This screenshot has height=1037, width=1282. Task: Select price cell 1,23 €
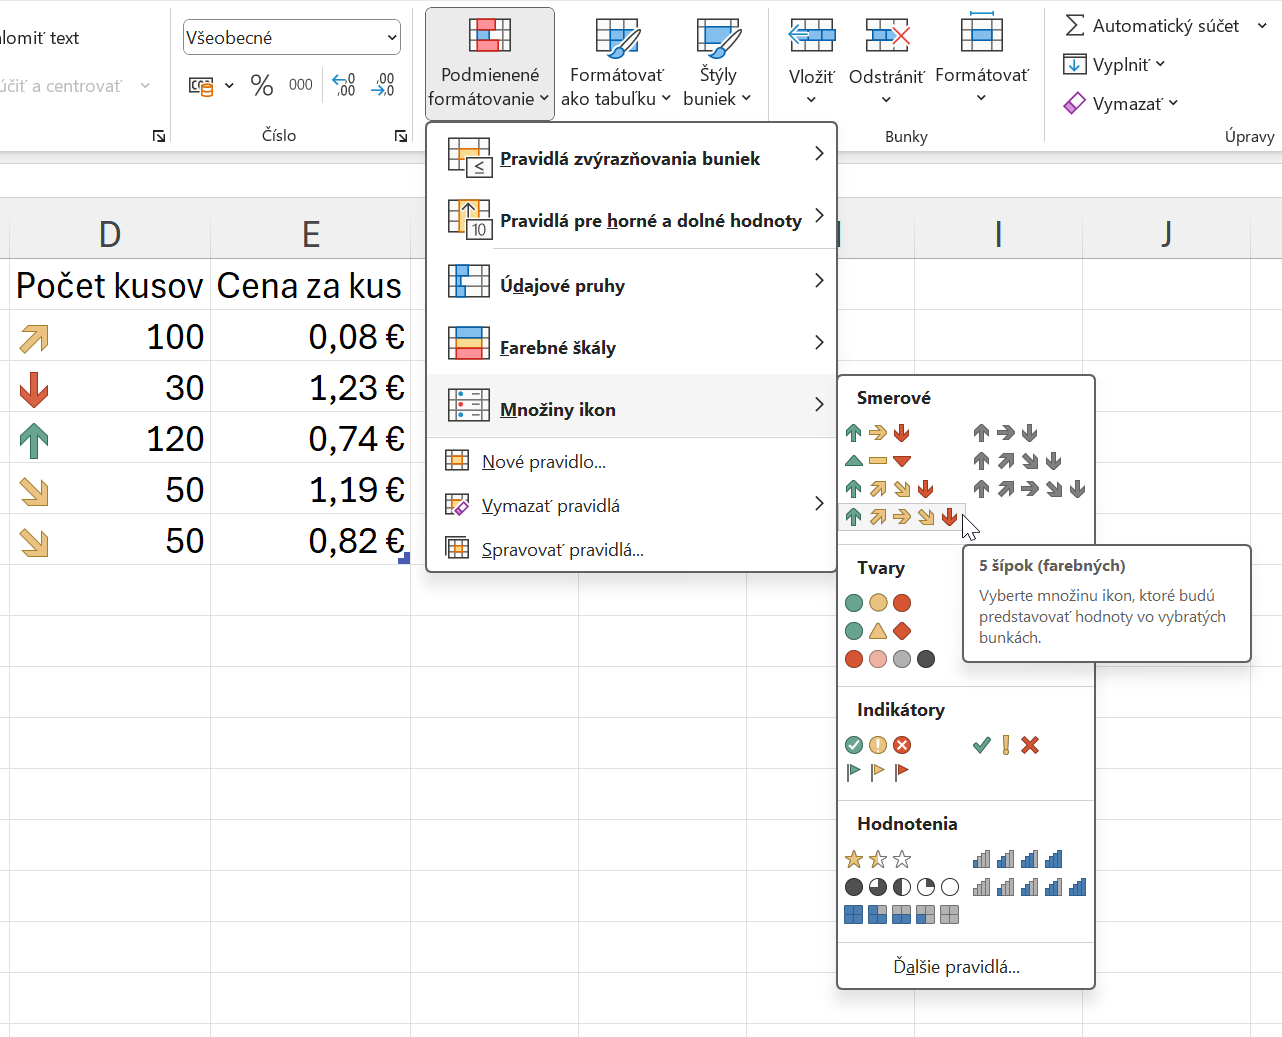tap(310, 387)
